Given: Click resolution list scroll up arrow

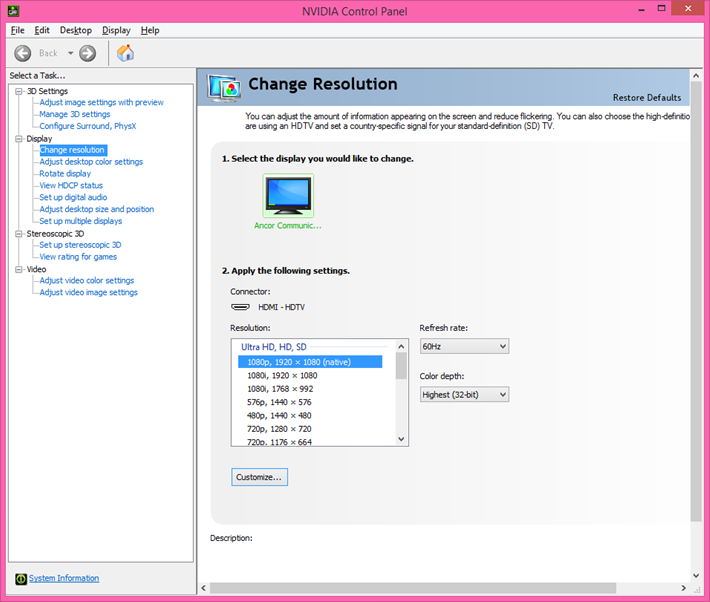Looking at the screenshot, I should pos(401,347).
